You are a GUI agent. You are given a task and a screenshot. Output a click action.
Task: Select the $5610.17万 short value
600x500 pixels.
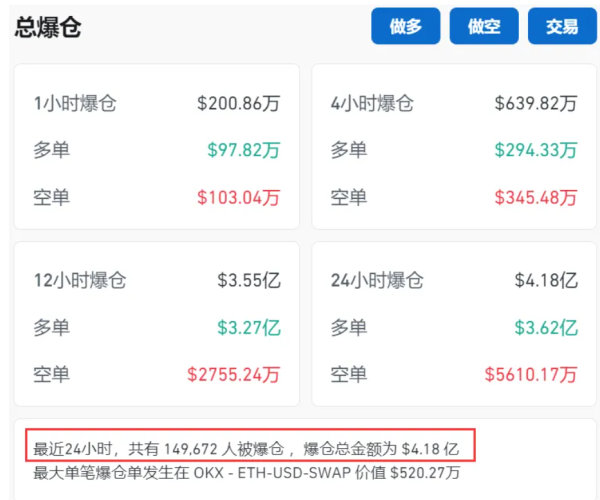(531, 375)
